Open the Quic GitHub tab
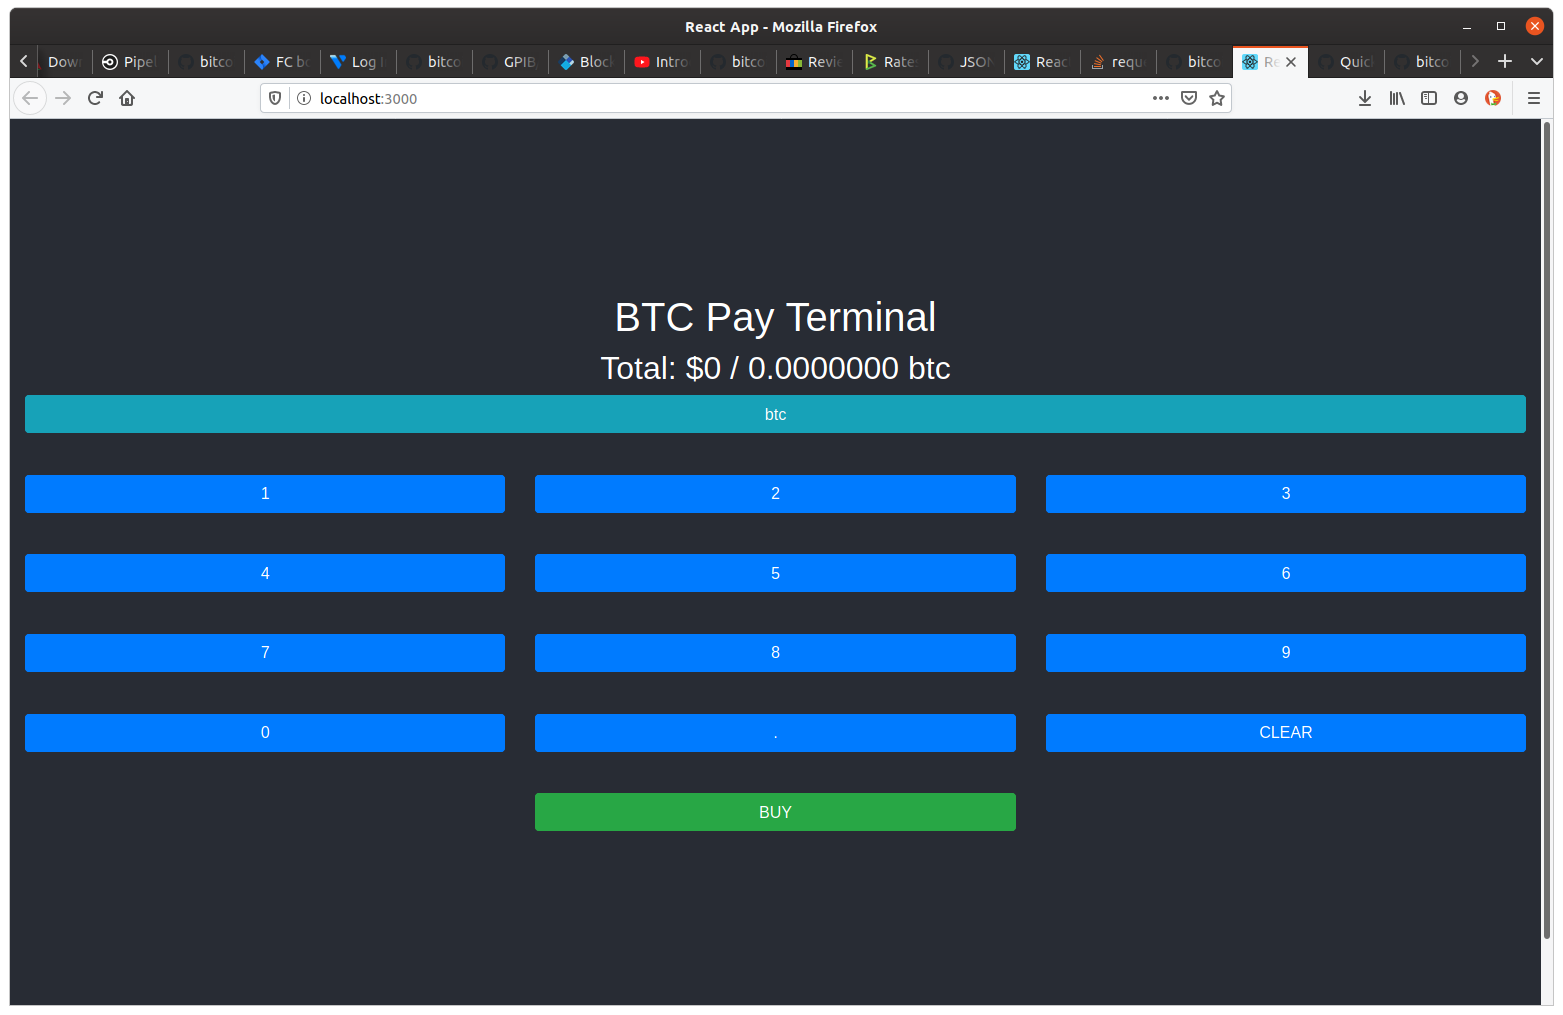 tap(1346, 62)
